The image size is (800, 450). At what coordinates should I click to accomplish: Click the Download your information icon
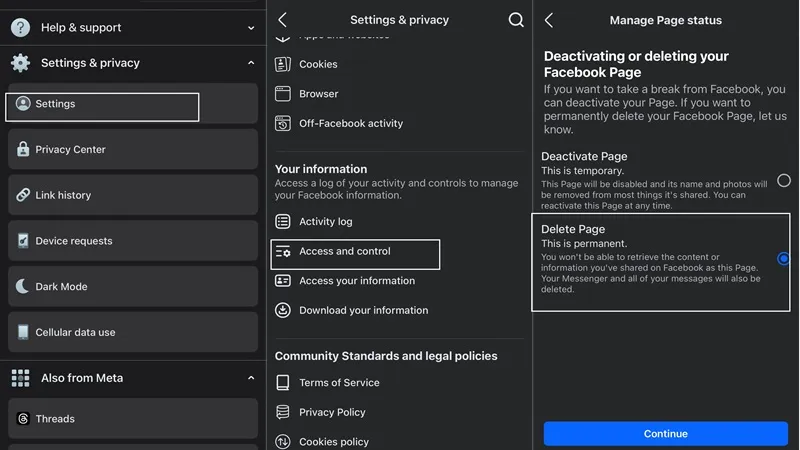(283, 310)
